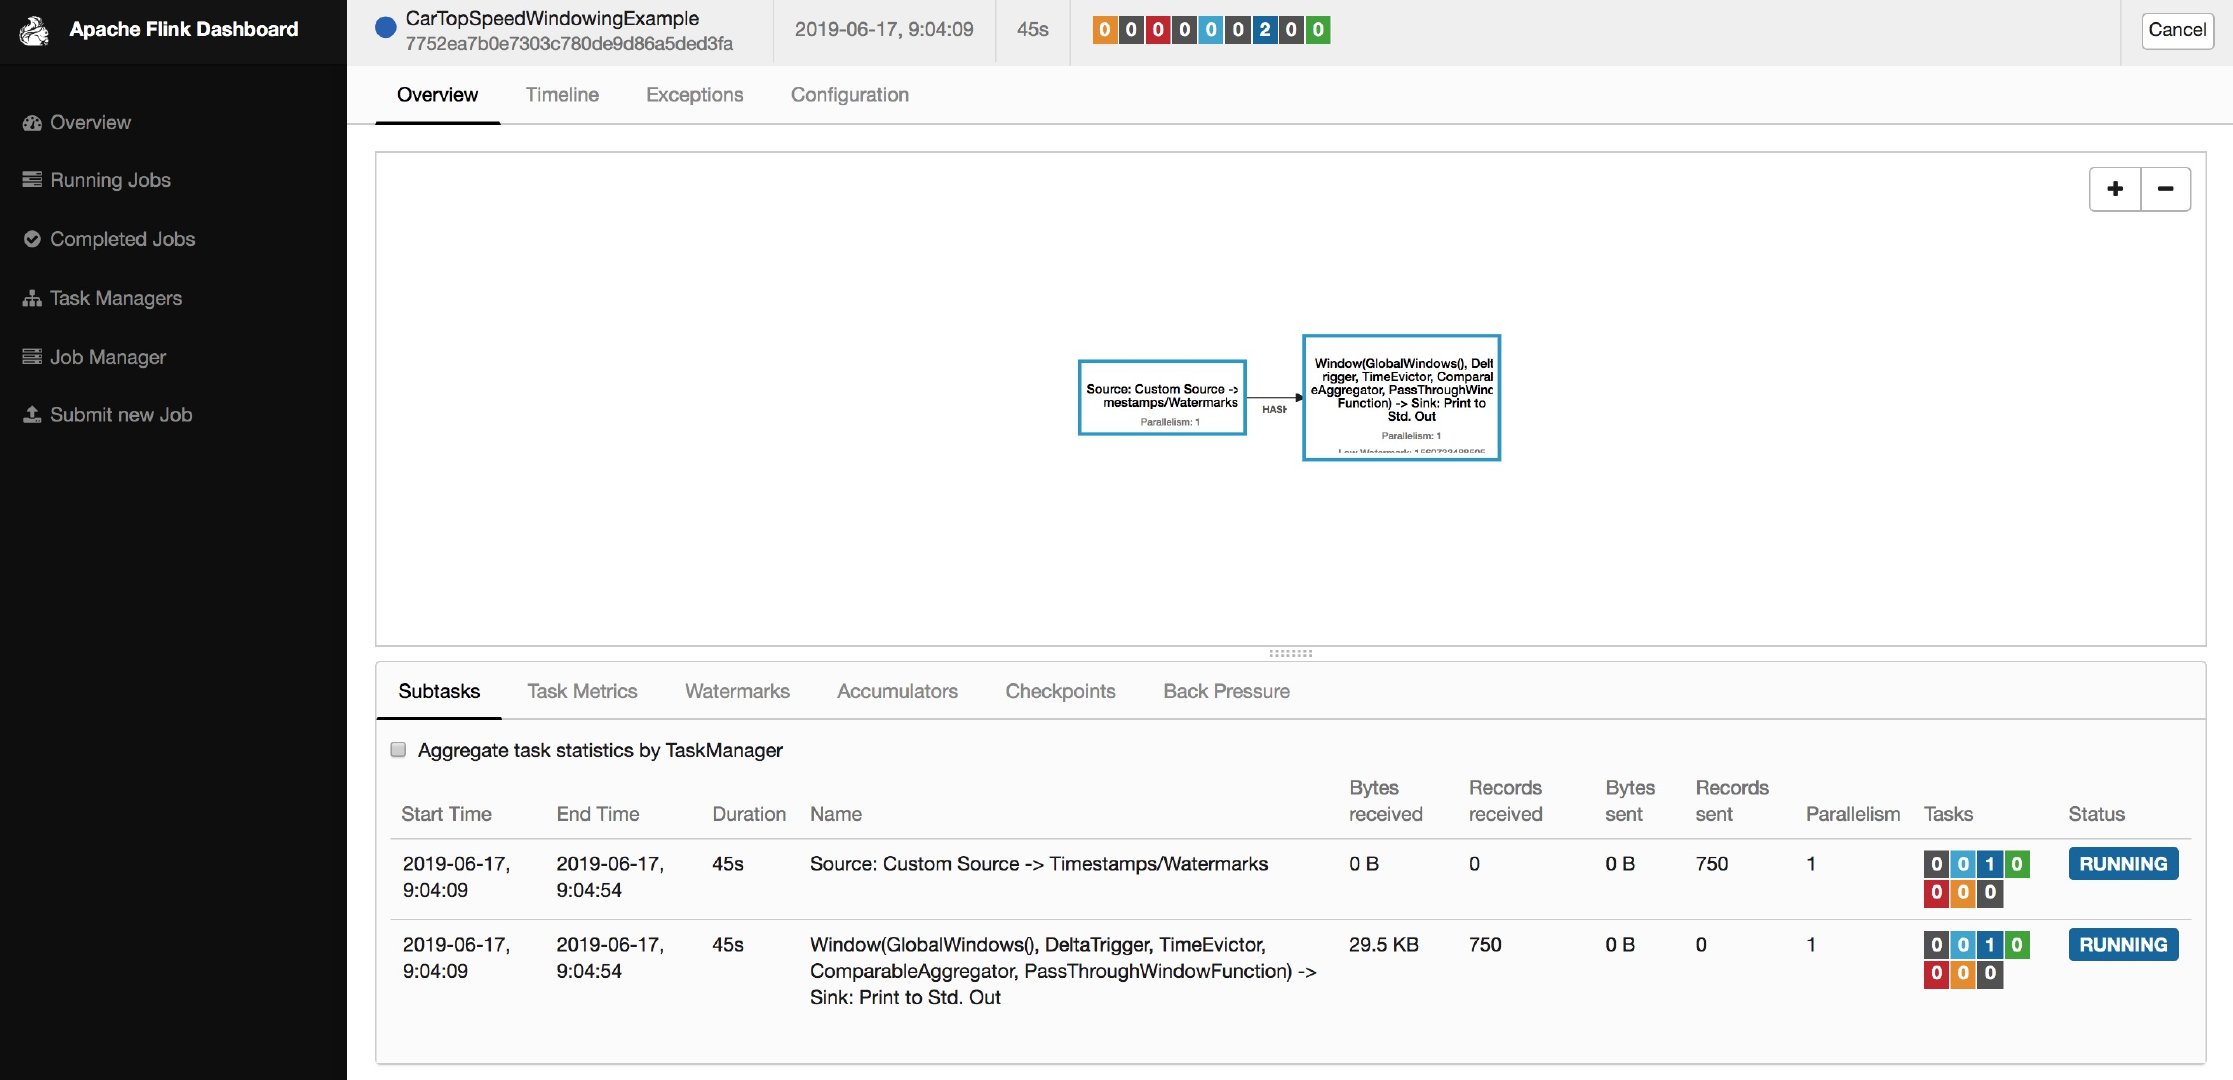Open the Exceptions tab
The width and height of the screenshot is (2233, 1080).
(694, 95)
